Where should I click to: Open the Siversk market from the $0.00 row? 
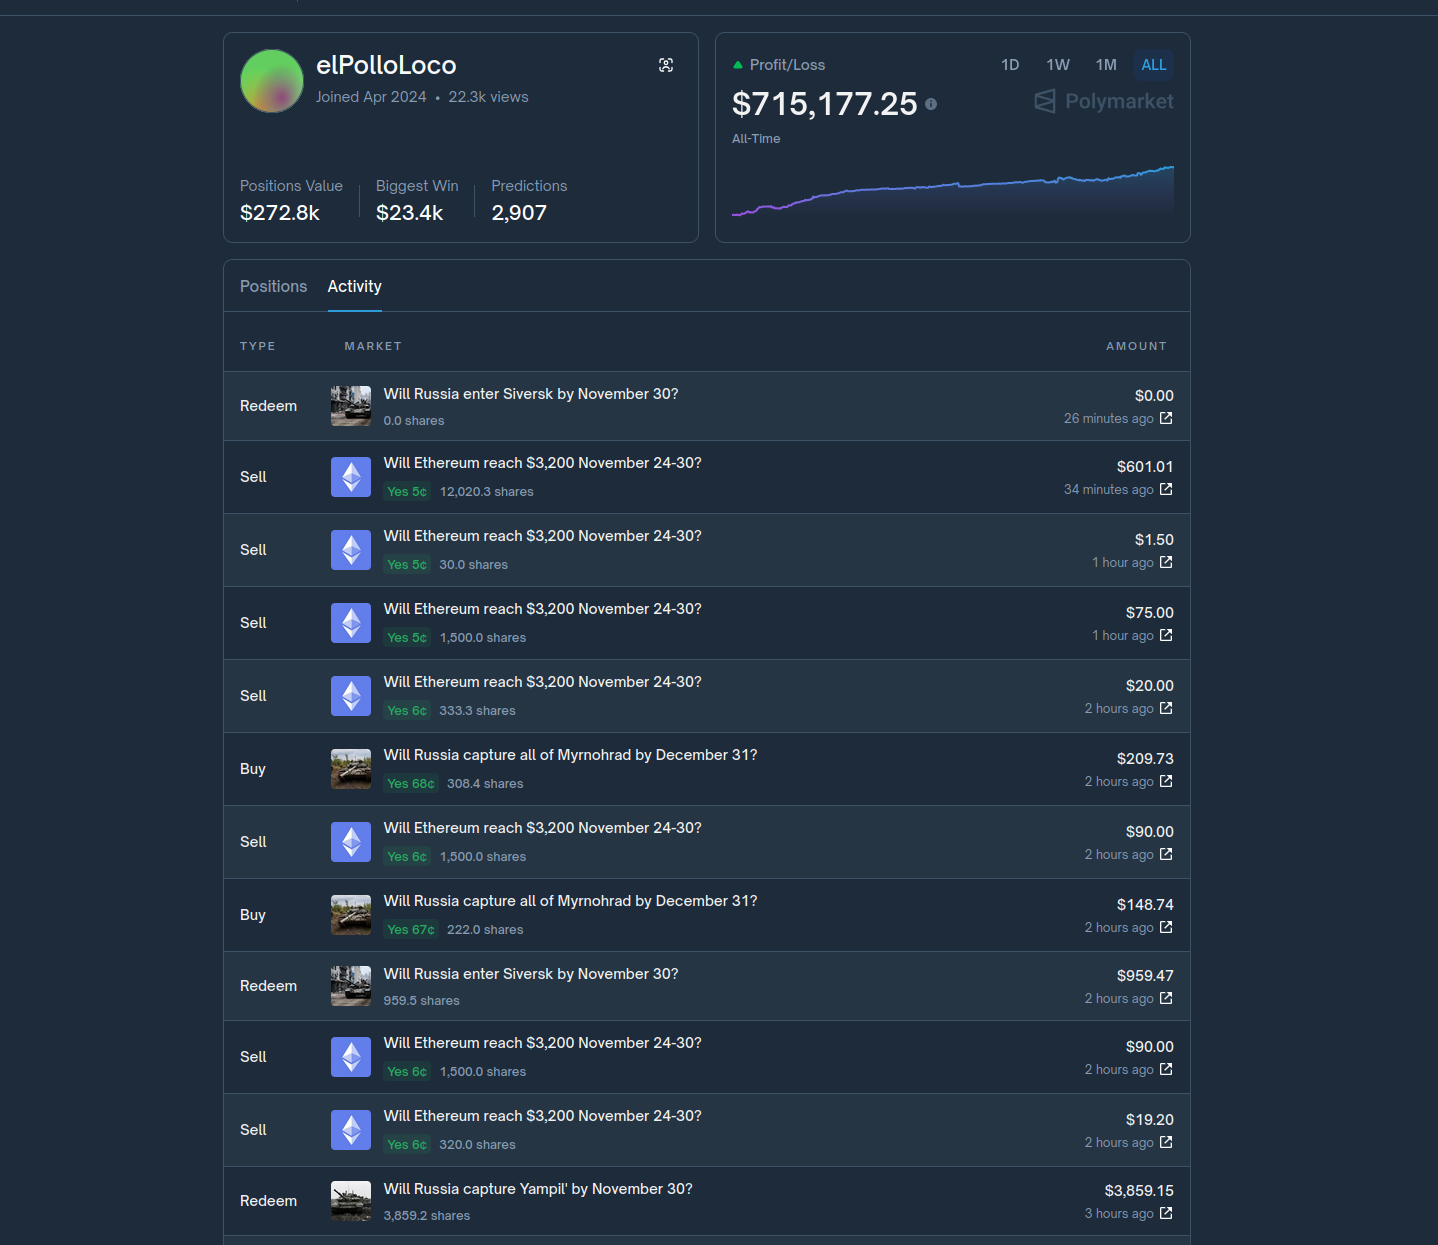[531, 394]
